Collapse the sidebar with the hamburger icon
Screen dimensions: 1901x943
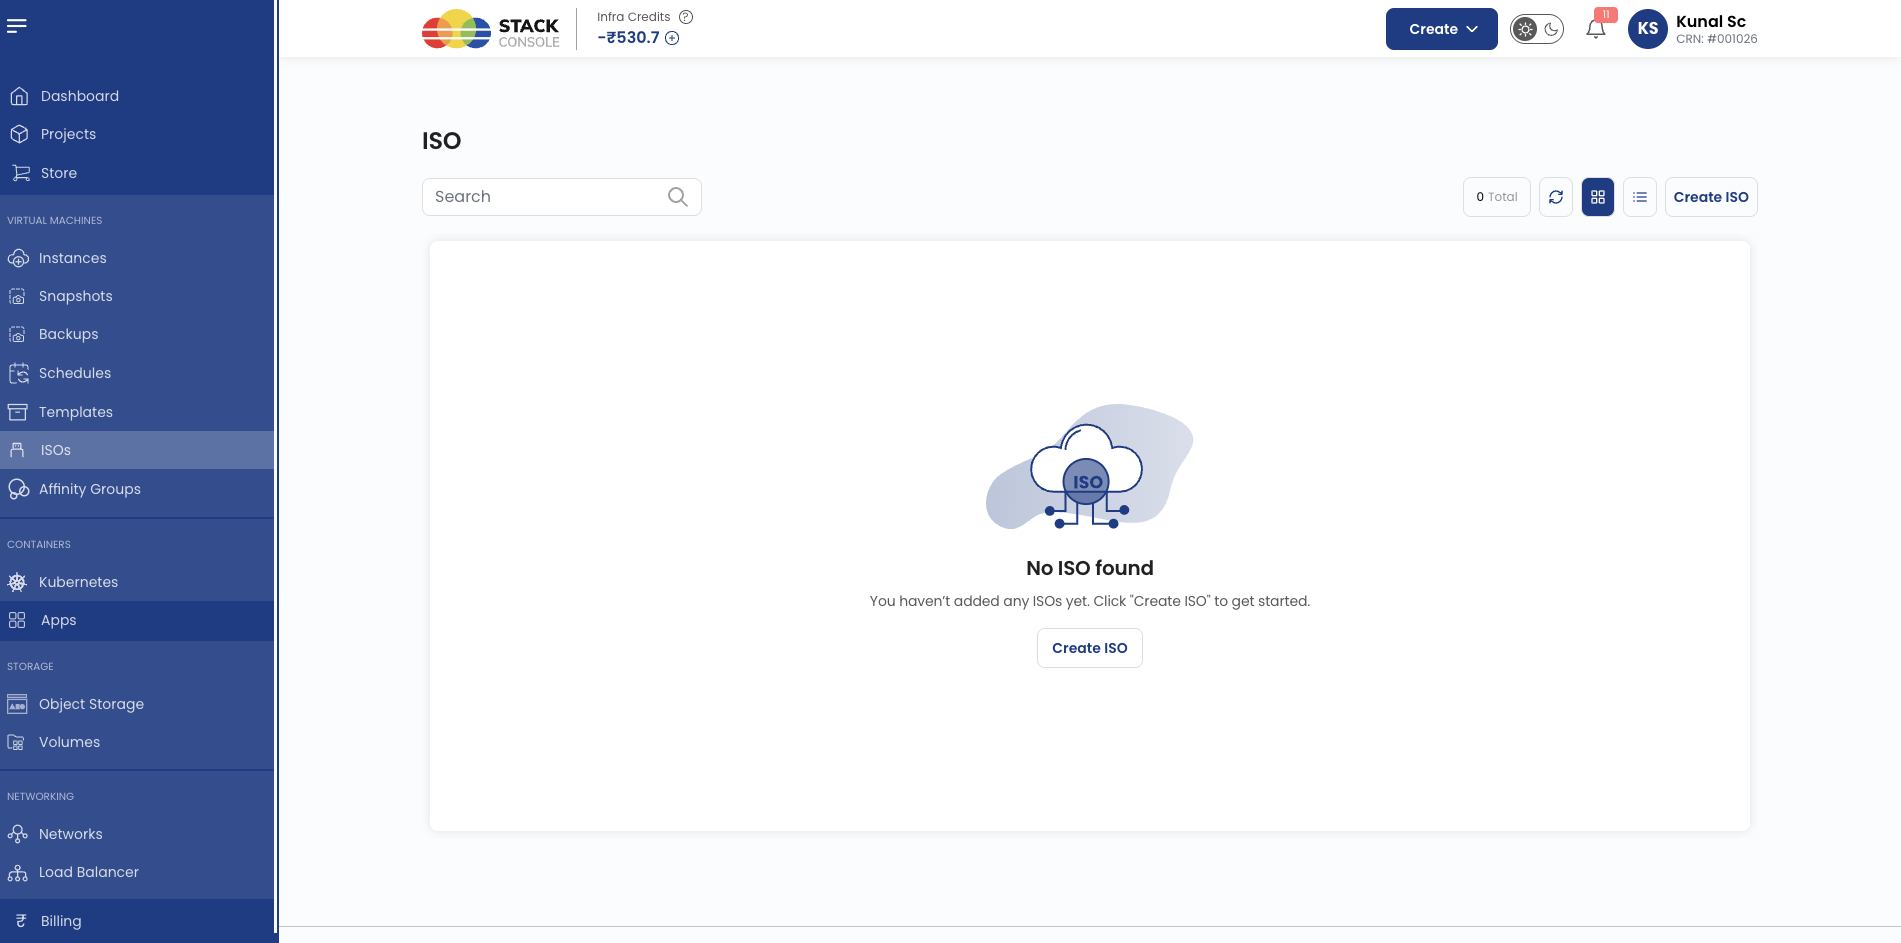click(x=17, y=26)
